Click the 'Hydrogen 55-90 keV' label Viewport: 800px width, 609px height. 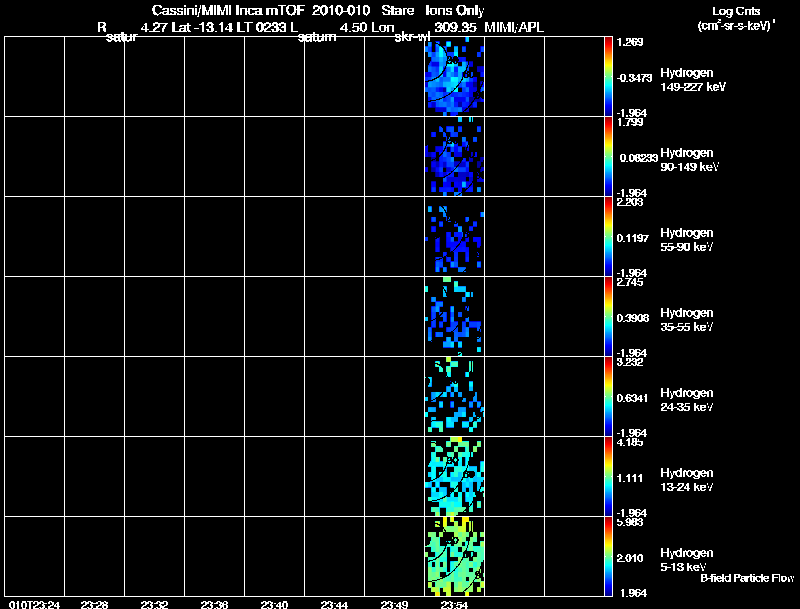[687, 240]
